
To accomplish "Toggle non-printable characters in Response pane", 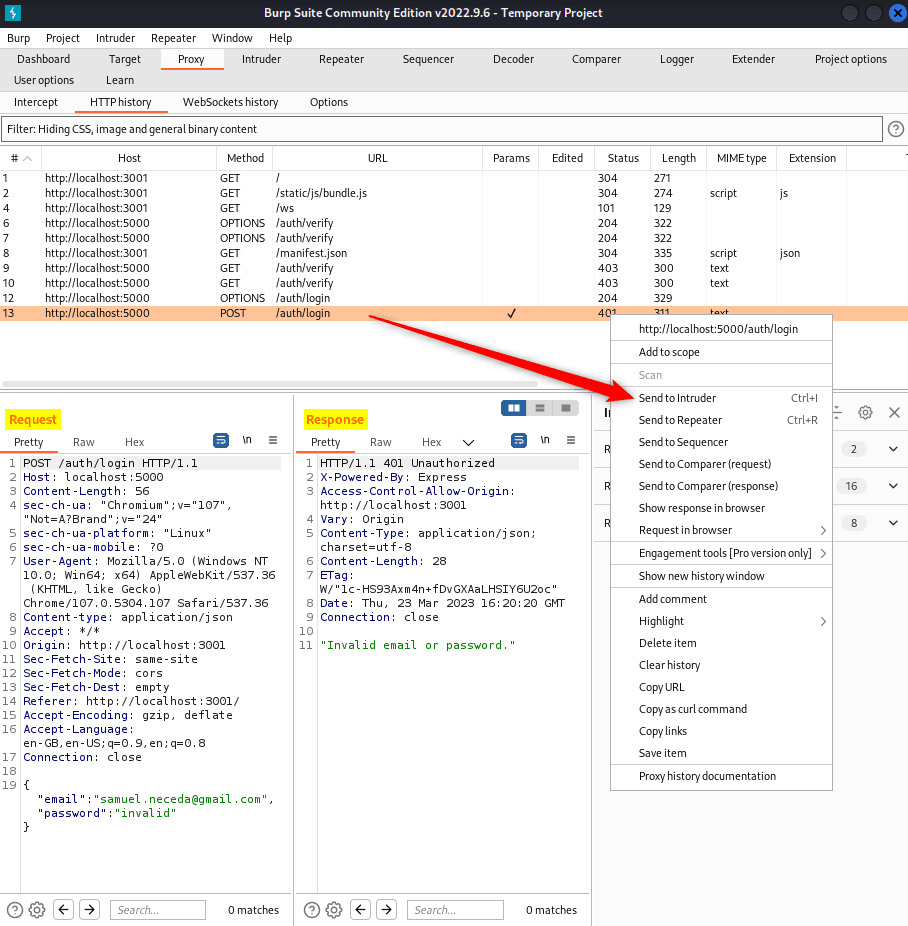I will pyautogui.click(x=545, y=440).
